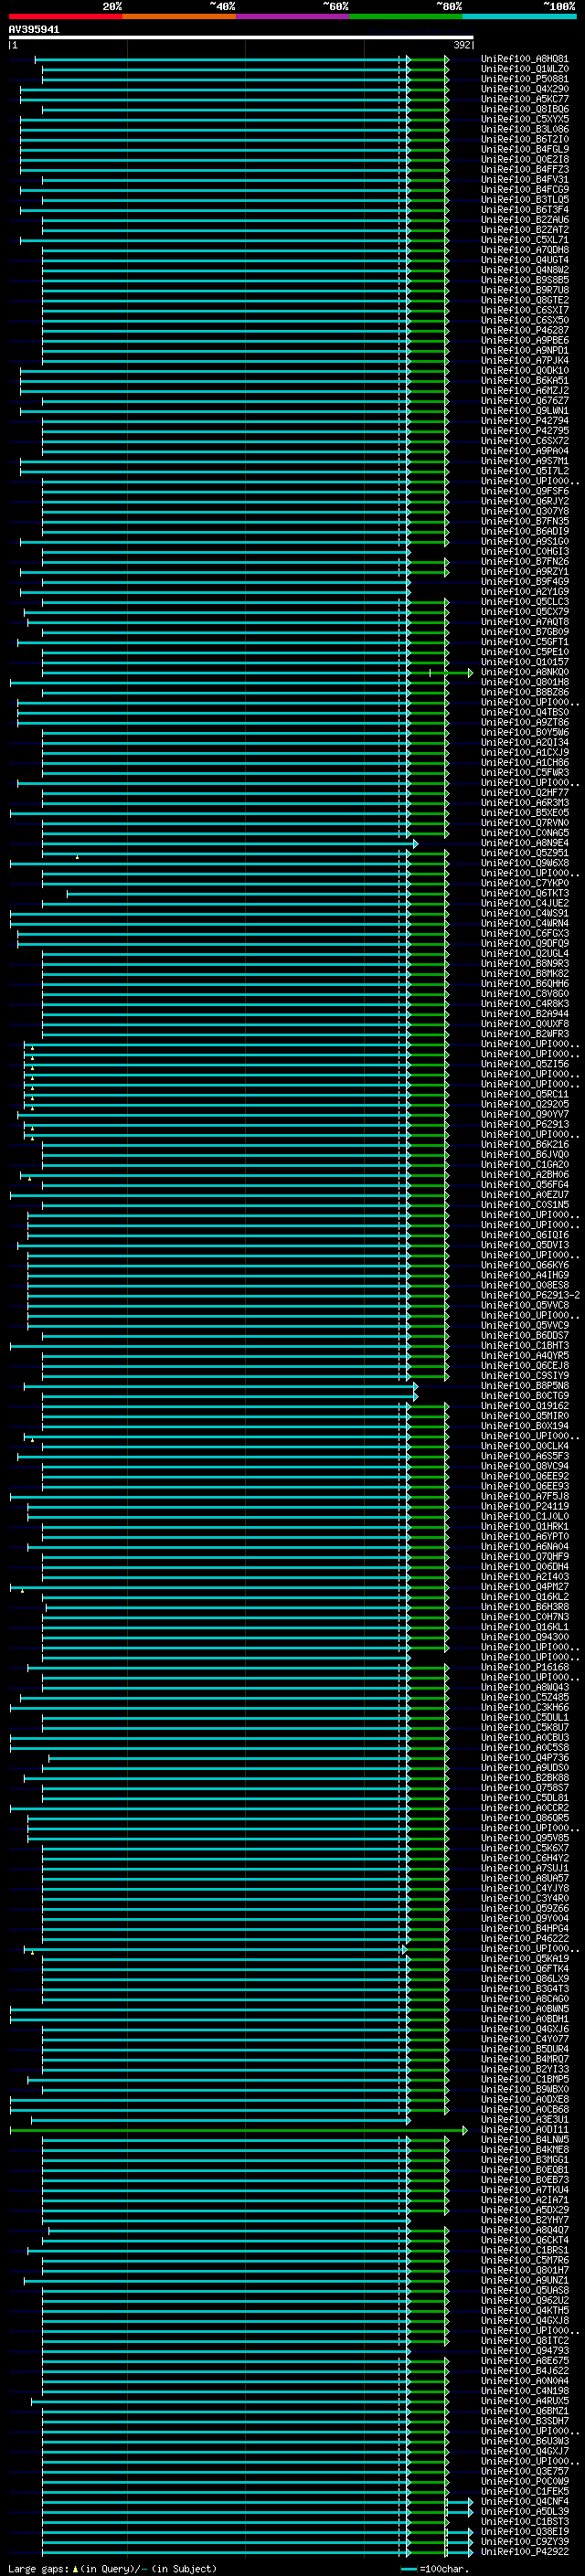This screenshot has height=2576, width=585.
Task: Select the UniRef100_A9UNZ1 label
Action: (x=525, y=2281)
